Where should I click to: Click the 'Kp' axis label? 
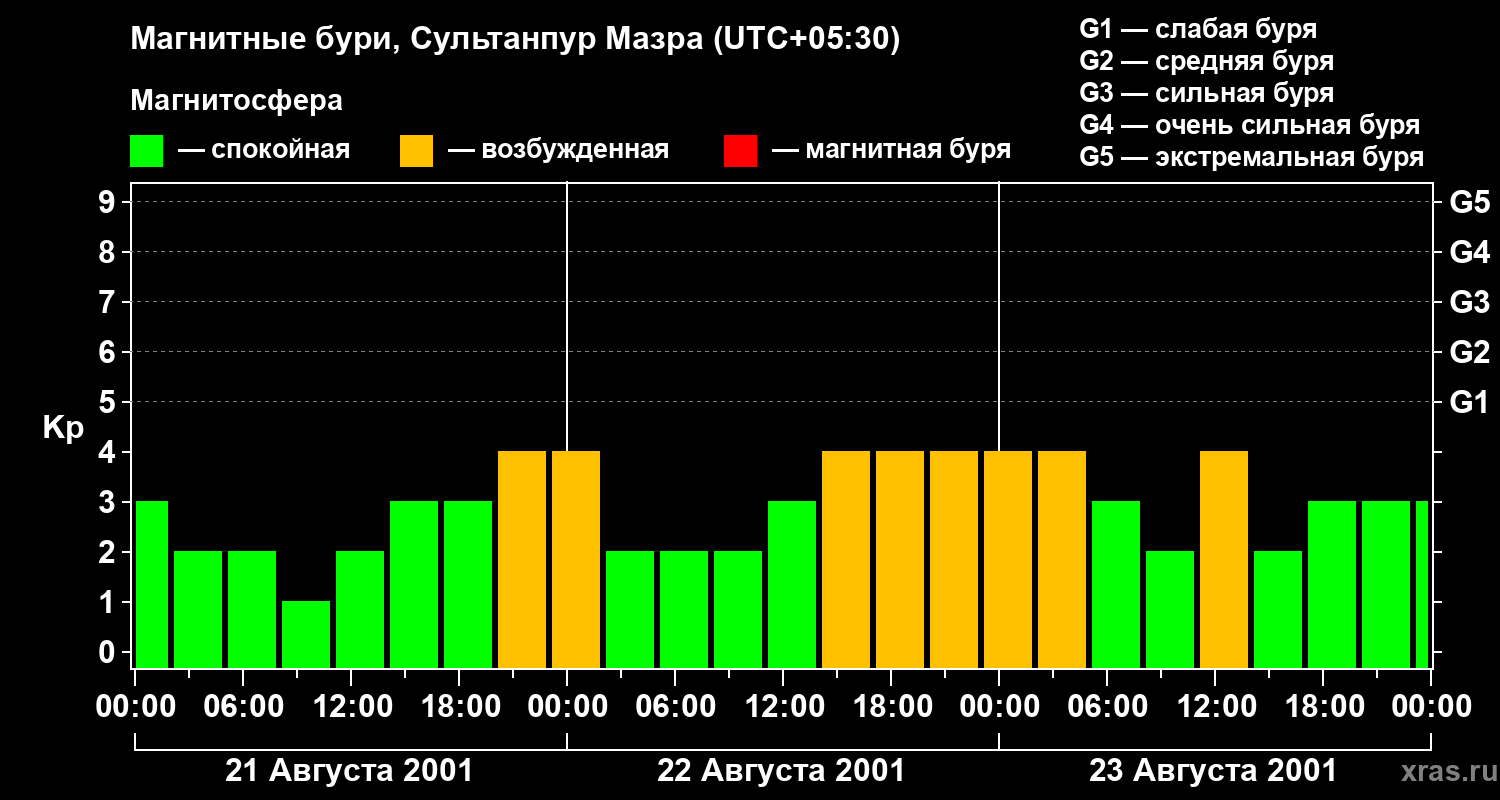pos(63,428)
